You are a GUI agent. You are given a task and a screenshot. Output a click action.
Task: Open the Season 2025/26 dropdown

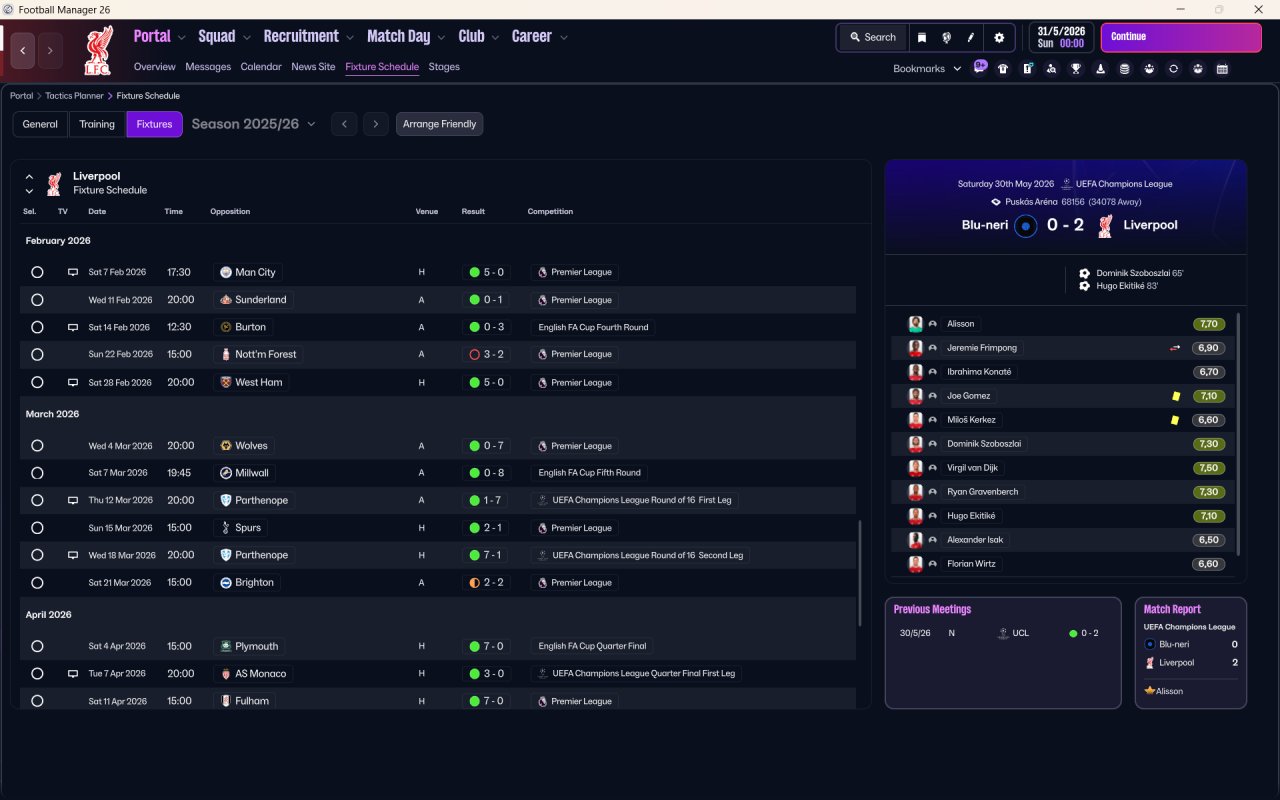(253, 124)
